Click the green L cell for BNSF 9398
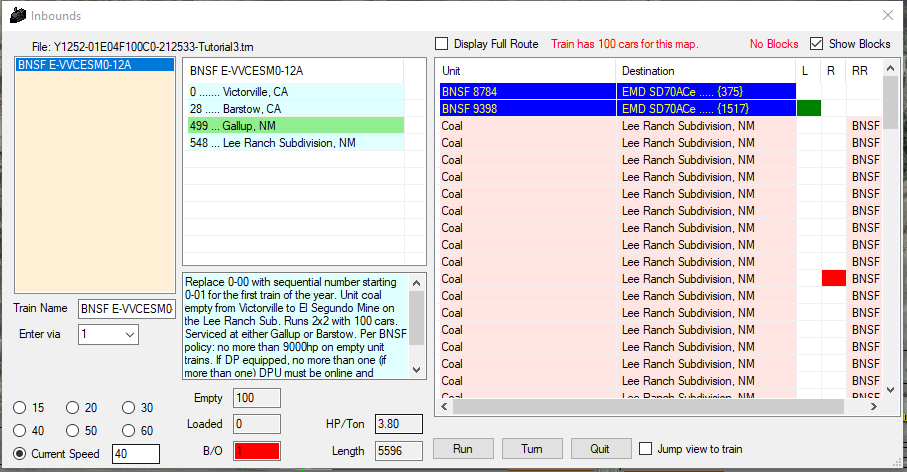Image resolution: width=907 pixels, height=472 pixels. coord(809,109)
